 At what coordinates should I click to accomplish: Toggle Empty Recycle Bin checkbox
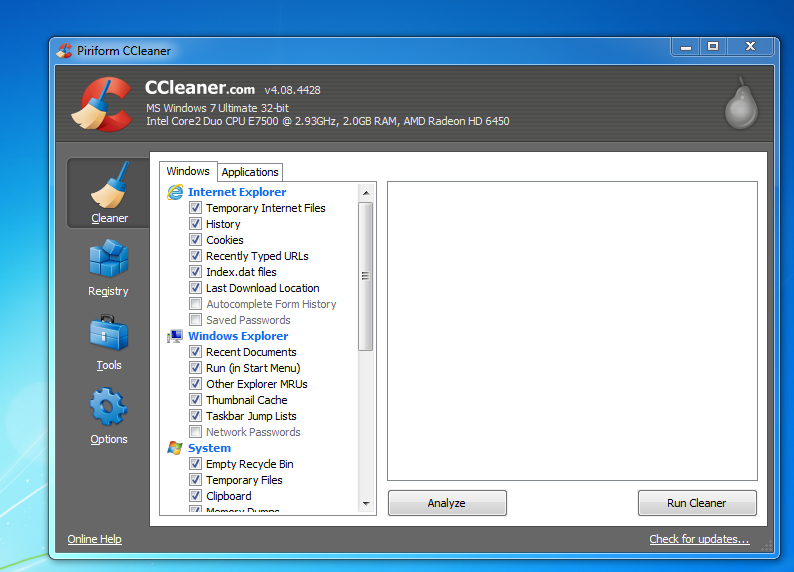(195, 463)
